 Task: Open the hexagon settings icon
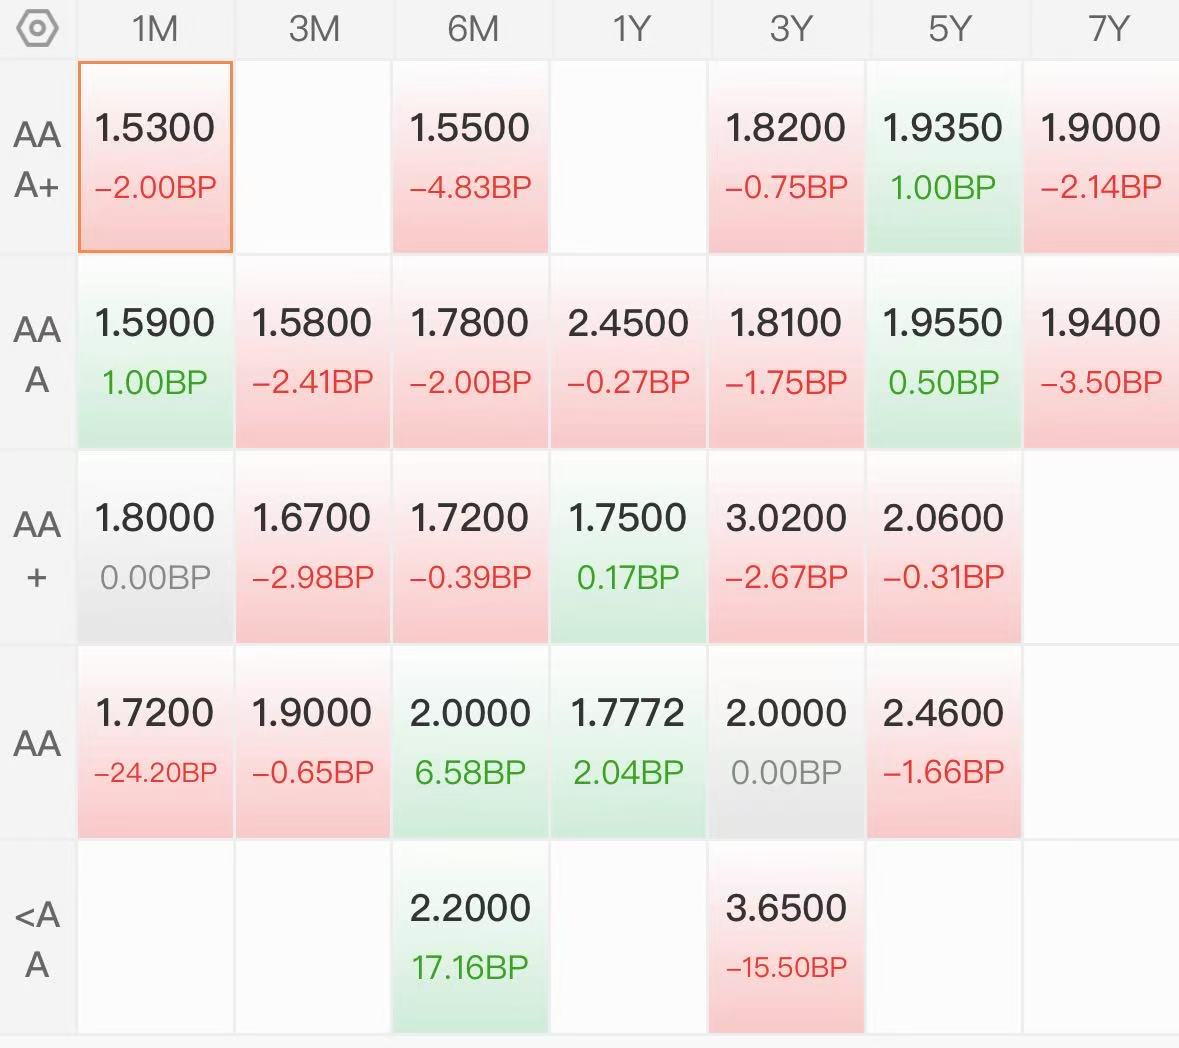37,29
